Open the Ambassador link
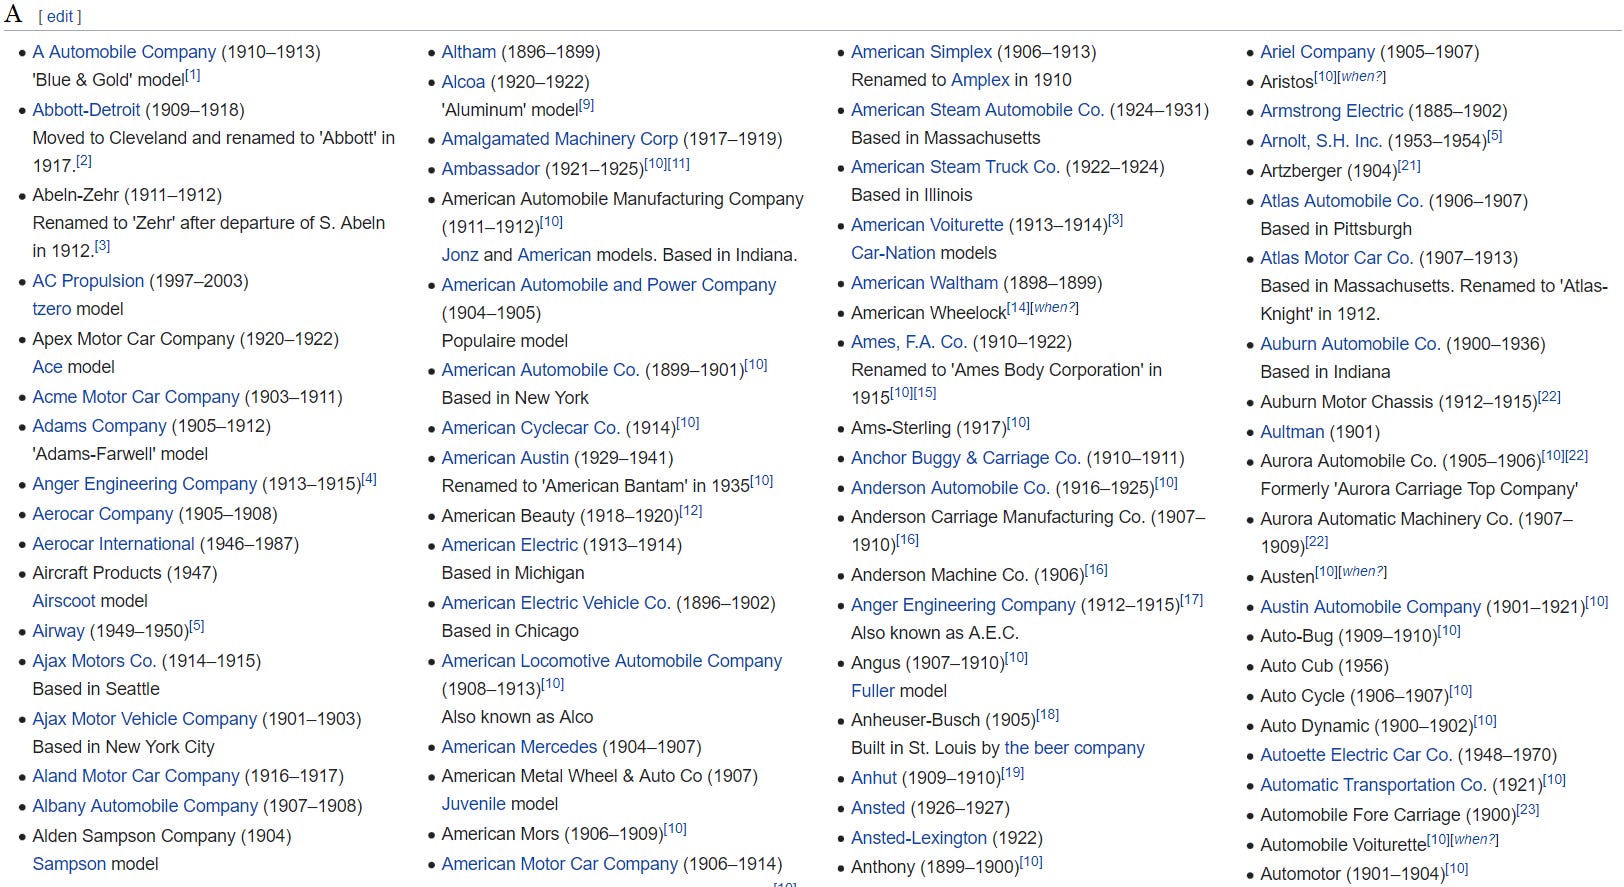Viewport: 1624px width, 887px height. pos(490,169)
